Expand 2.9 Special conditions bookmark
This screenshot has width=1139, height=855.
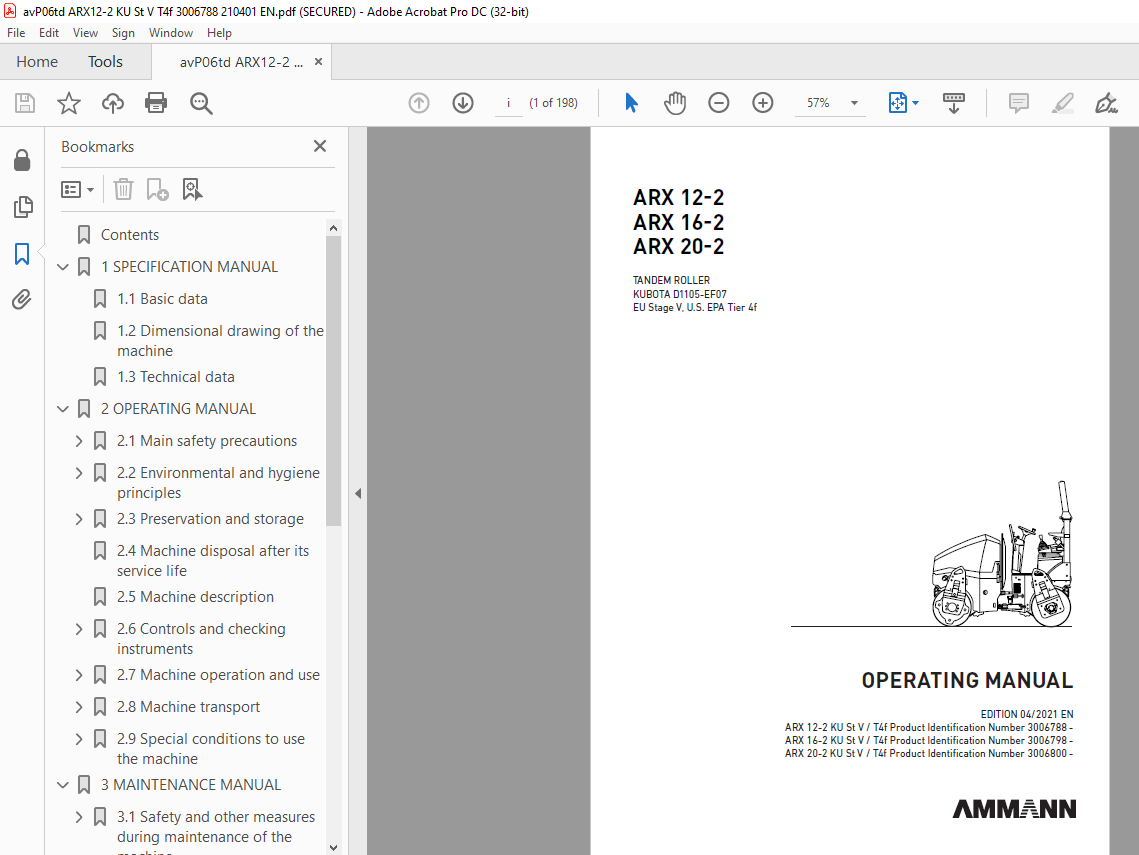coord(79,739)
